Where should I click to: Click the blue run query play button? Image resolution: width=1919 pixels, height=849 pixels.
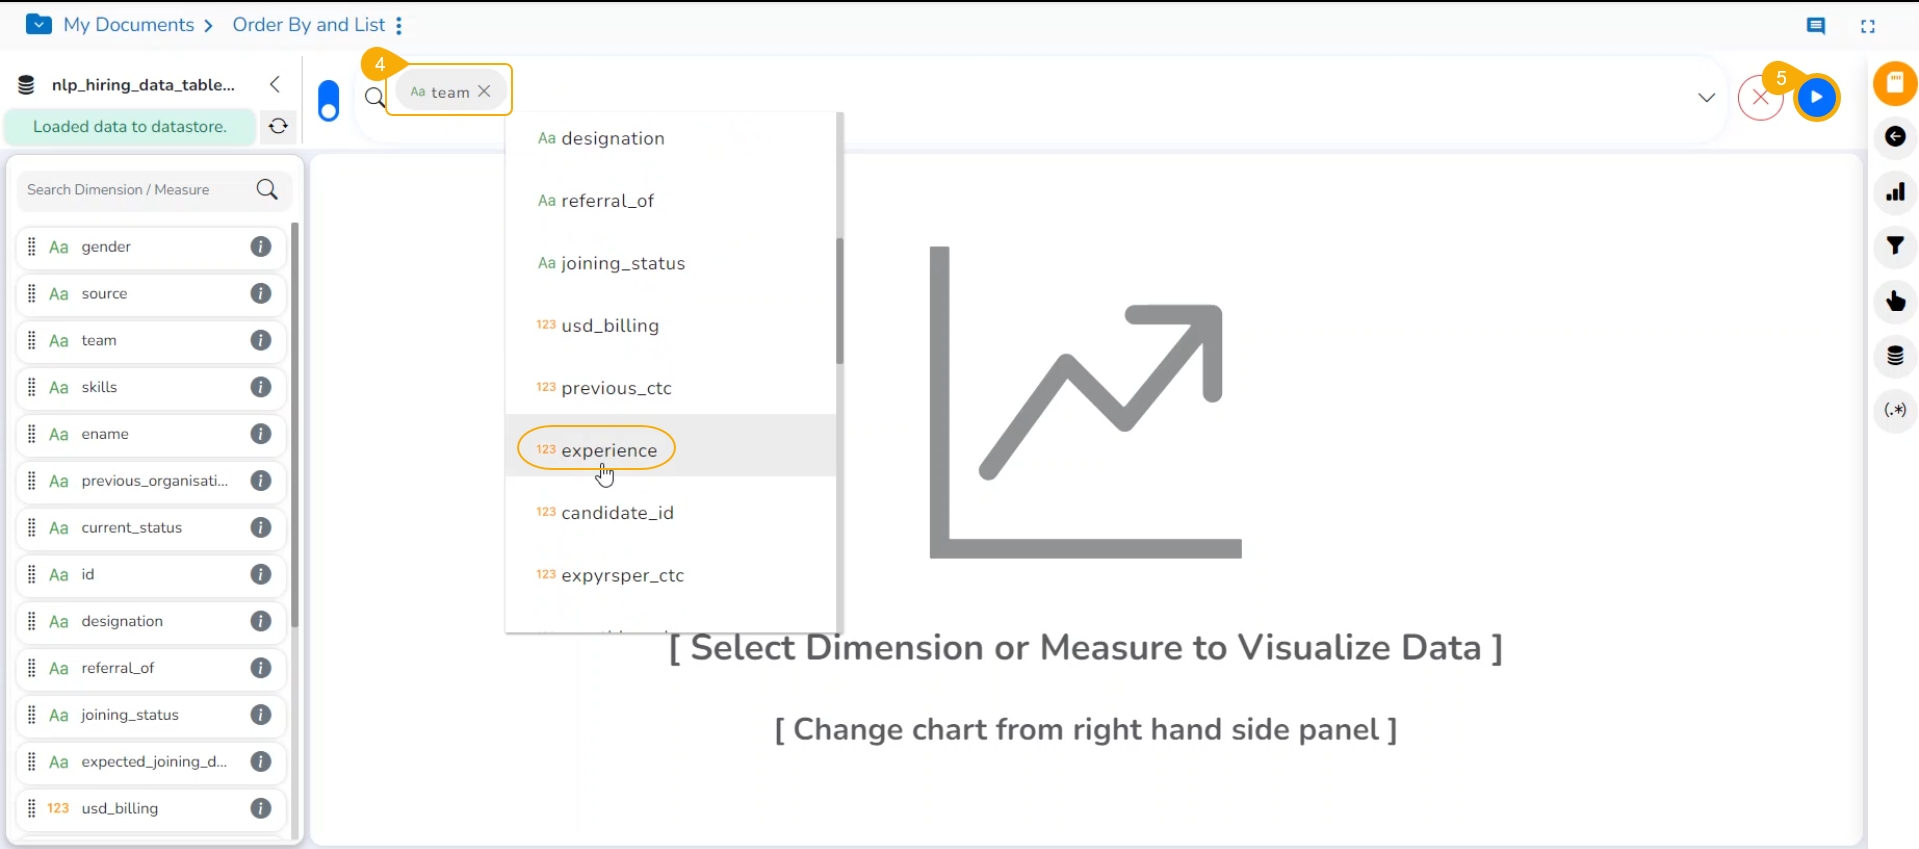(x=1817, y=98)
